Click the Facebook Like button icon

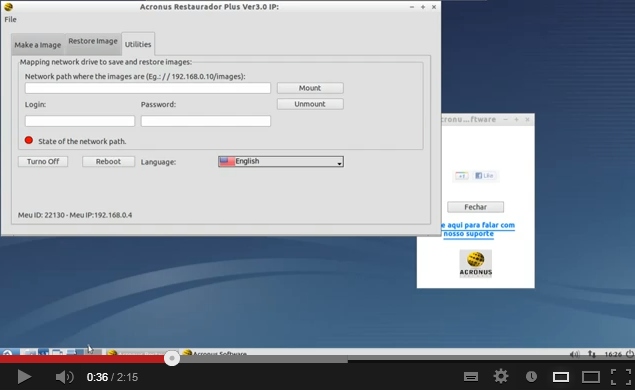click(484, 175)
